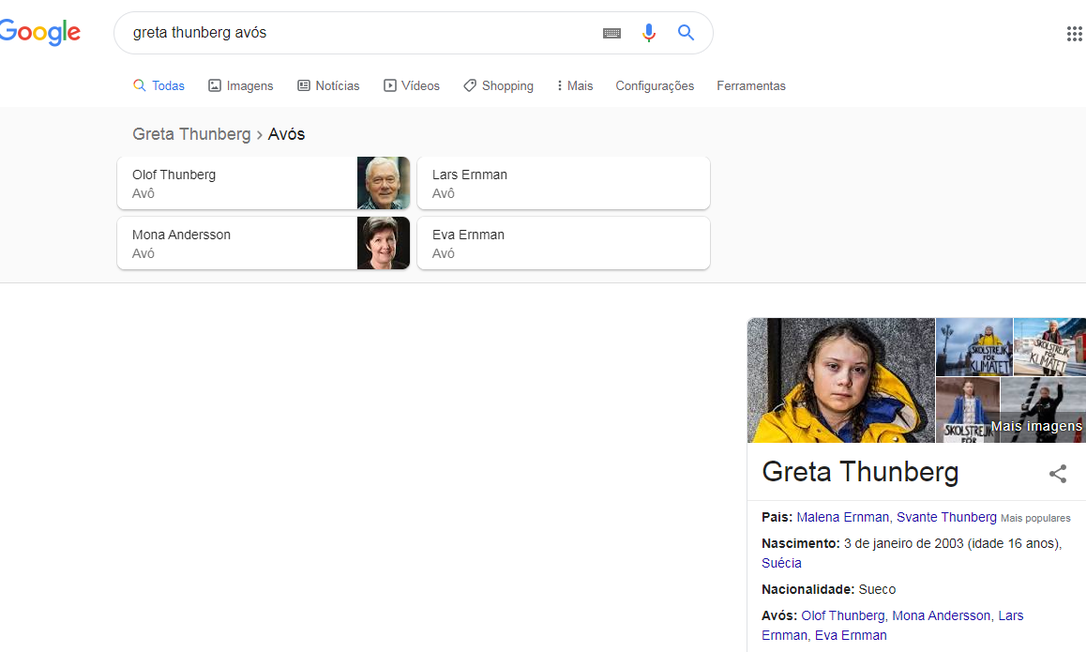
Task: Expand the Mais menu
Action: click(x=575, y=86)
